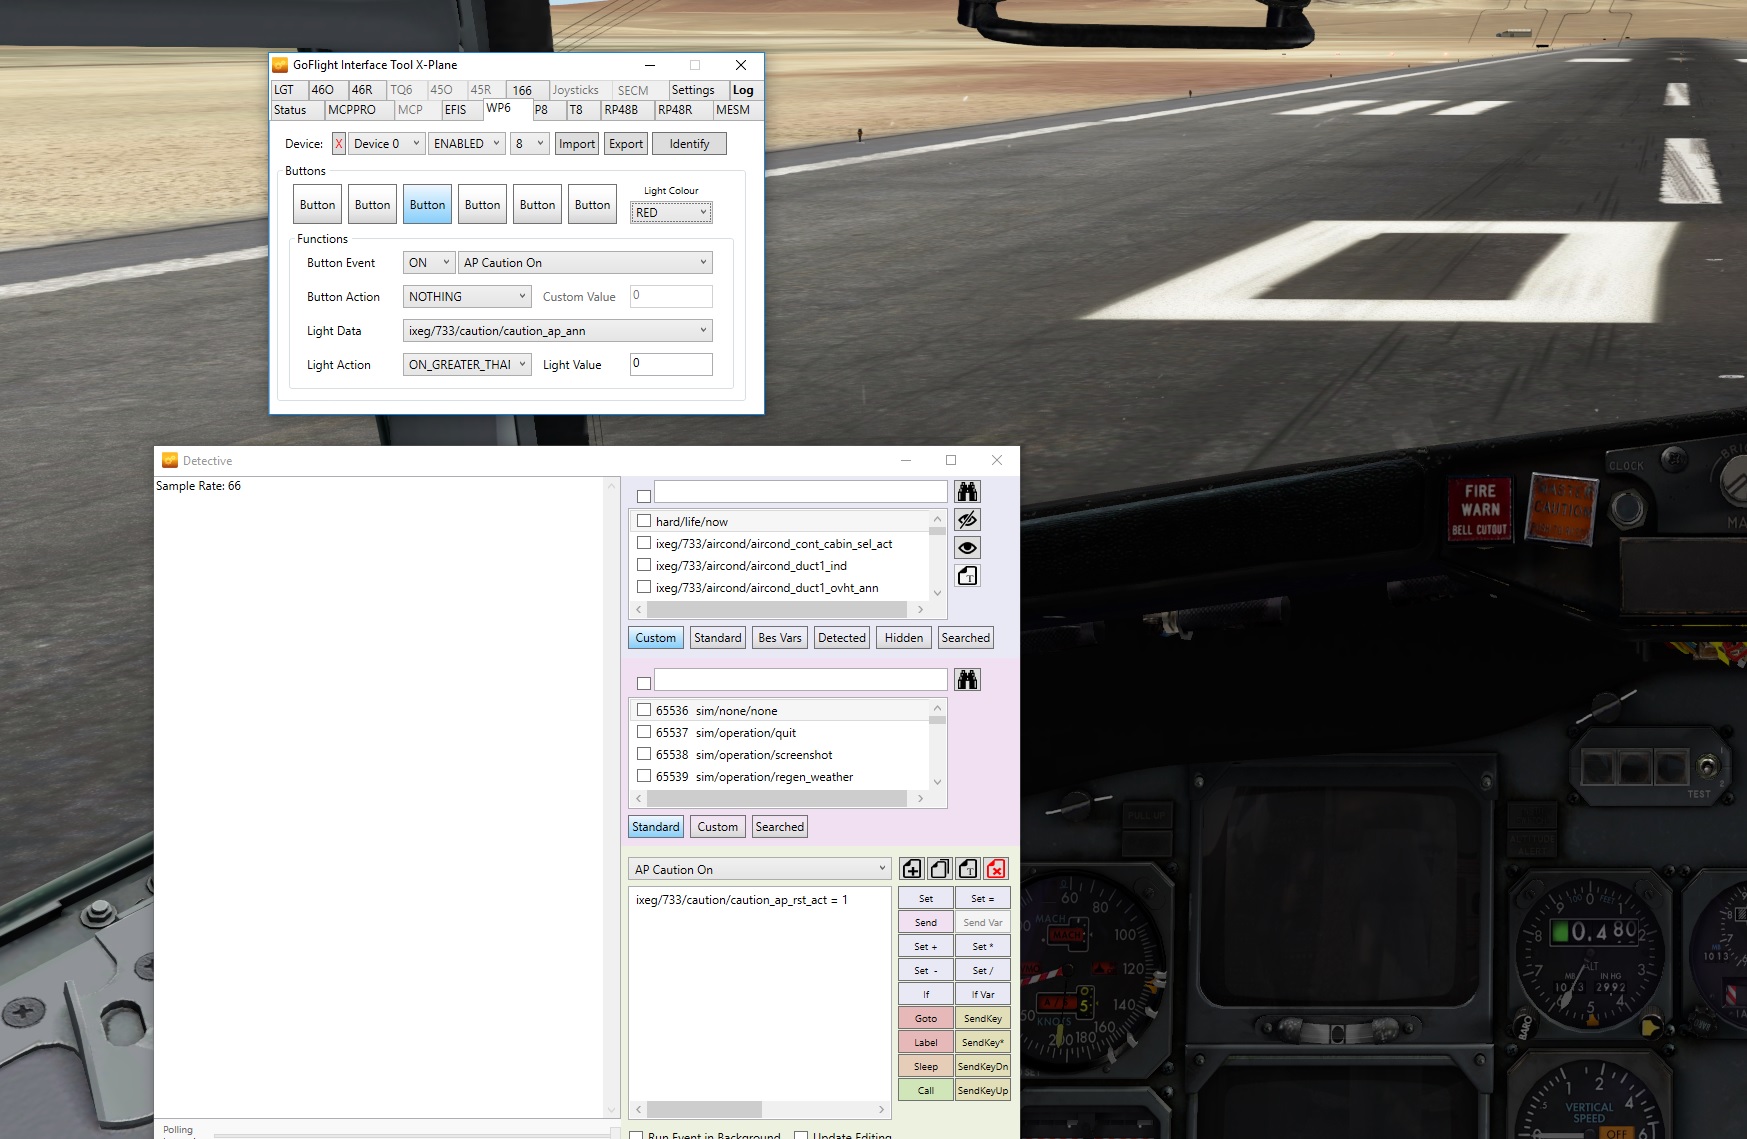Switch to the MCPPRO tab
1747x1139 pixels.
[x=352, y=110]
